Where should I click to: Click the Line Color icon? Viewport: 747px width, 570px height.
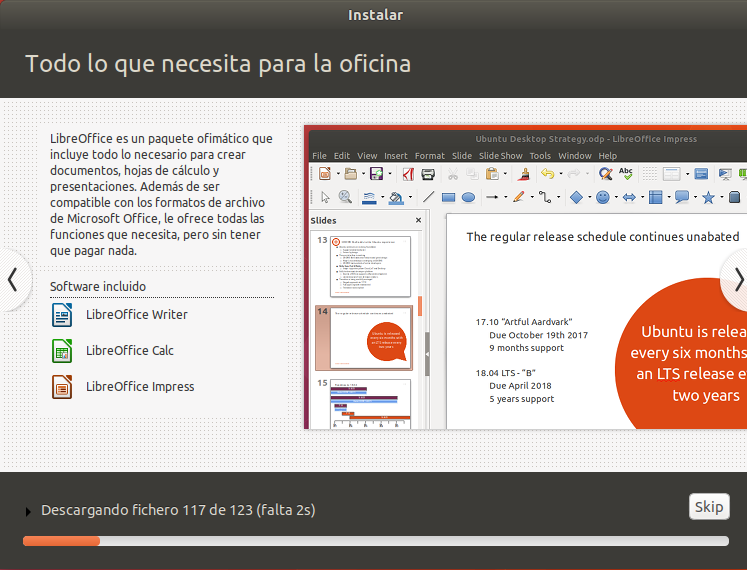(369, 198)
